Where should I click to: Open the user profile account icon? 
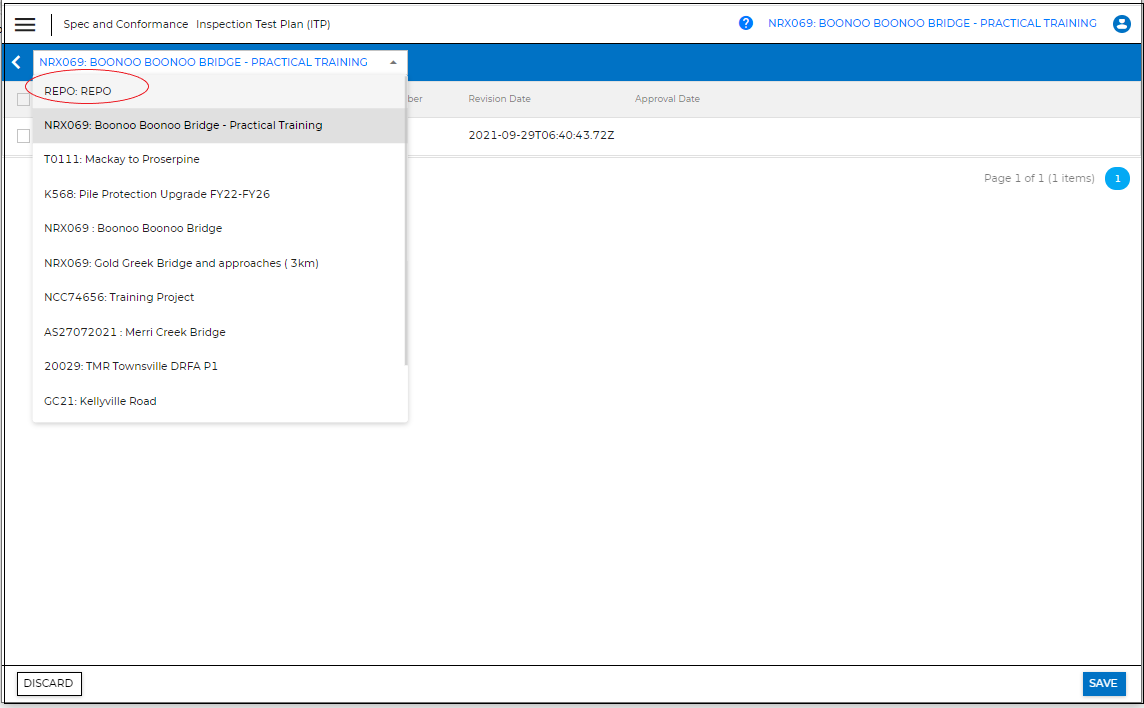1121,24
